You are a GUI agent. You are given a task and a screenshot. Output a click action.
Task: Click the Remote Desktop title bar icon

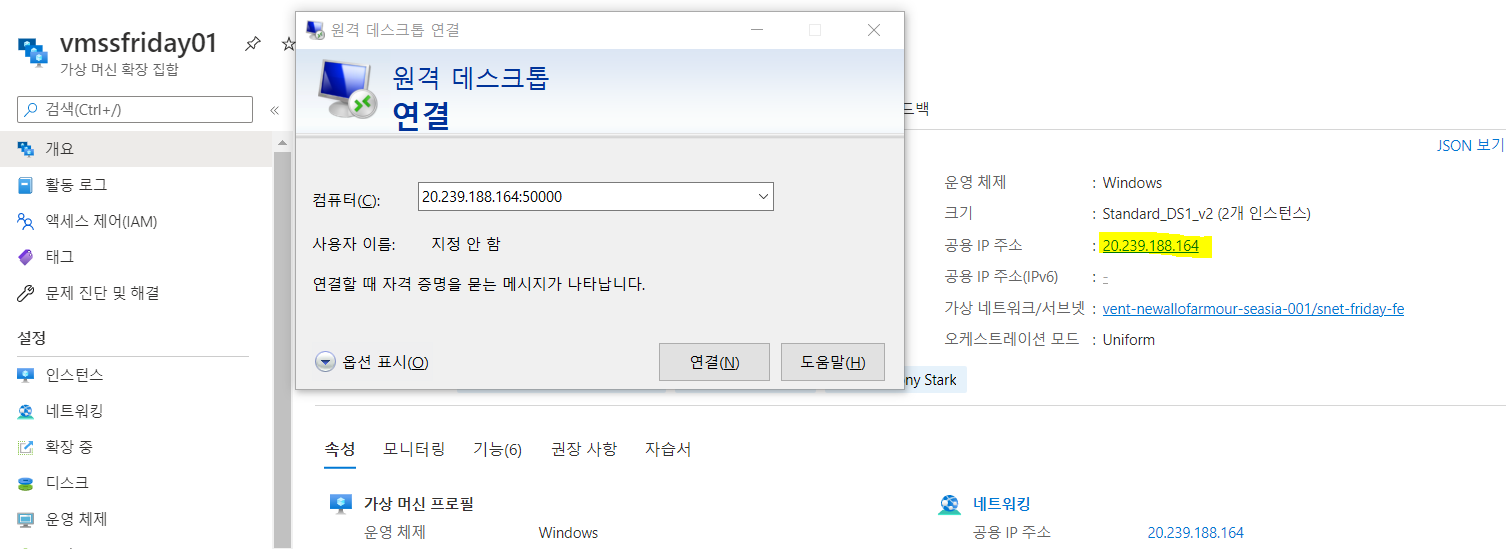pyautogui.click(x=315, y=30)
